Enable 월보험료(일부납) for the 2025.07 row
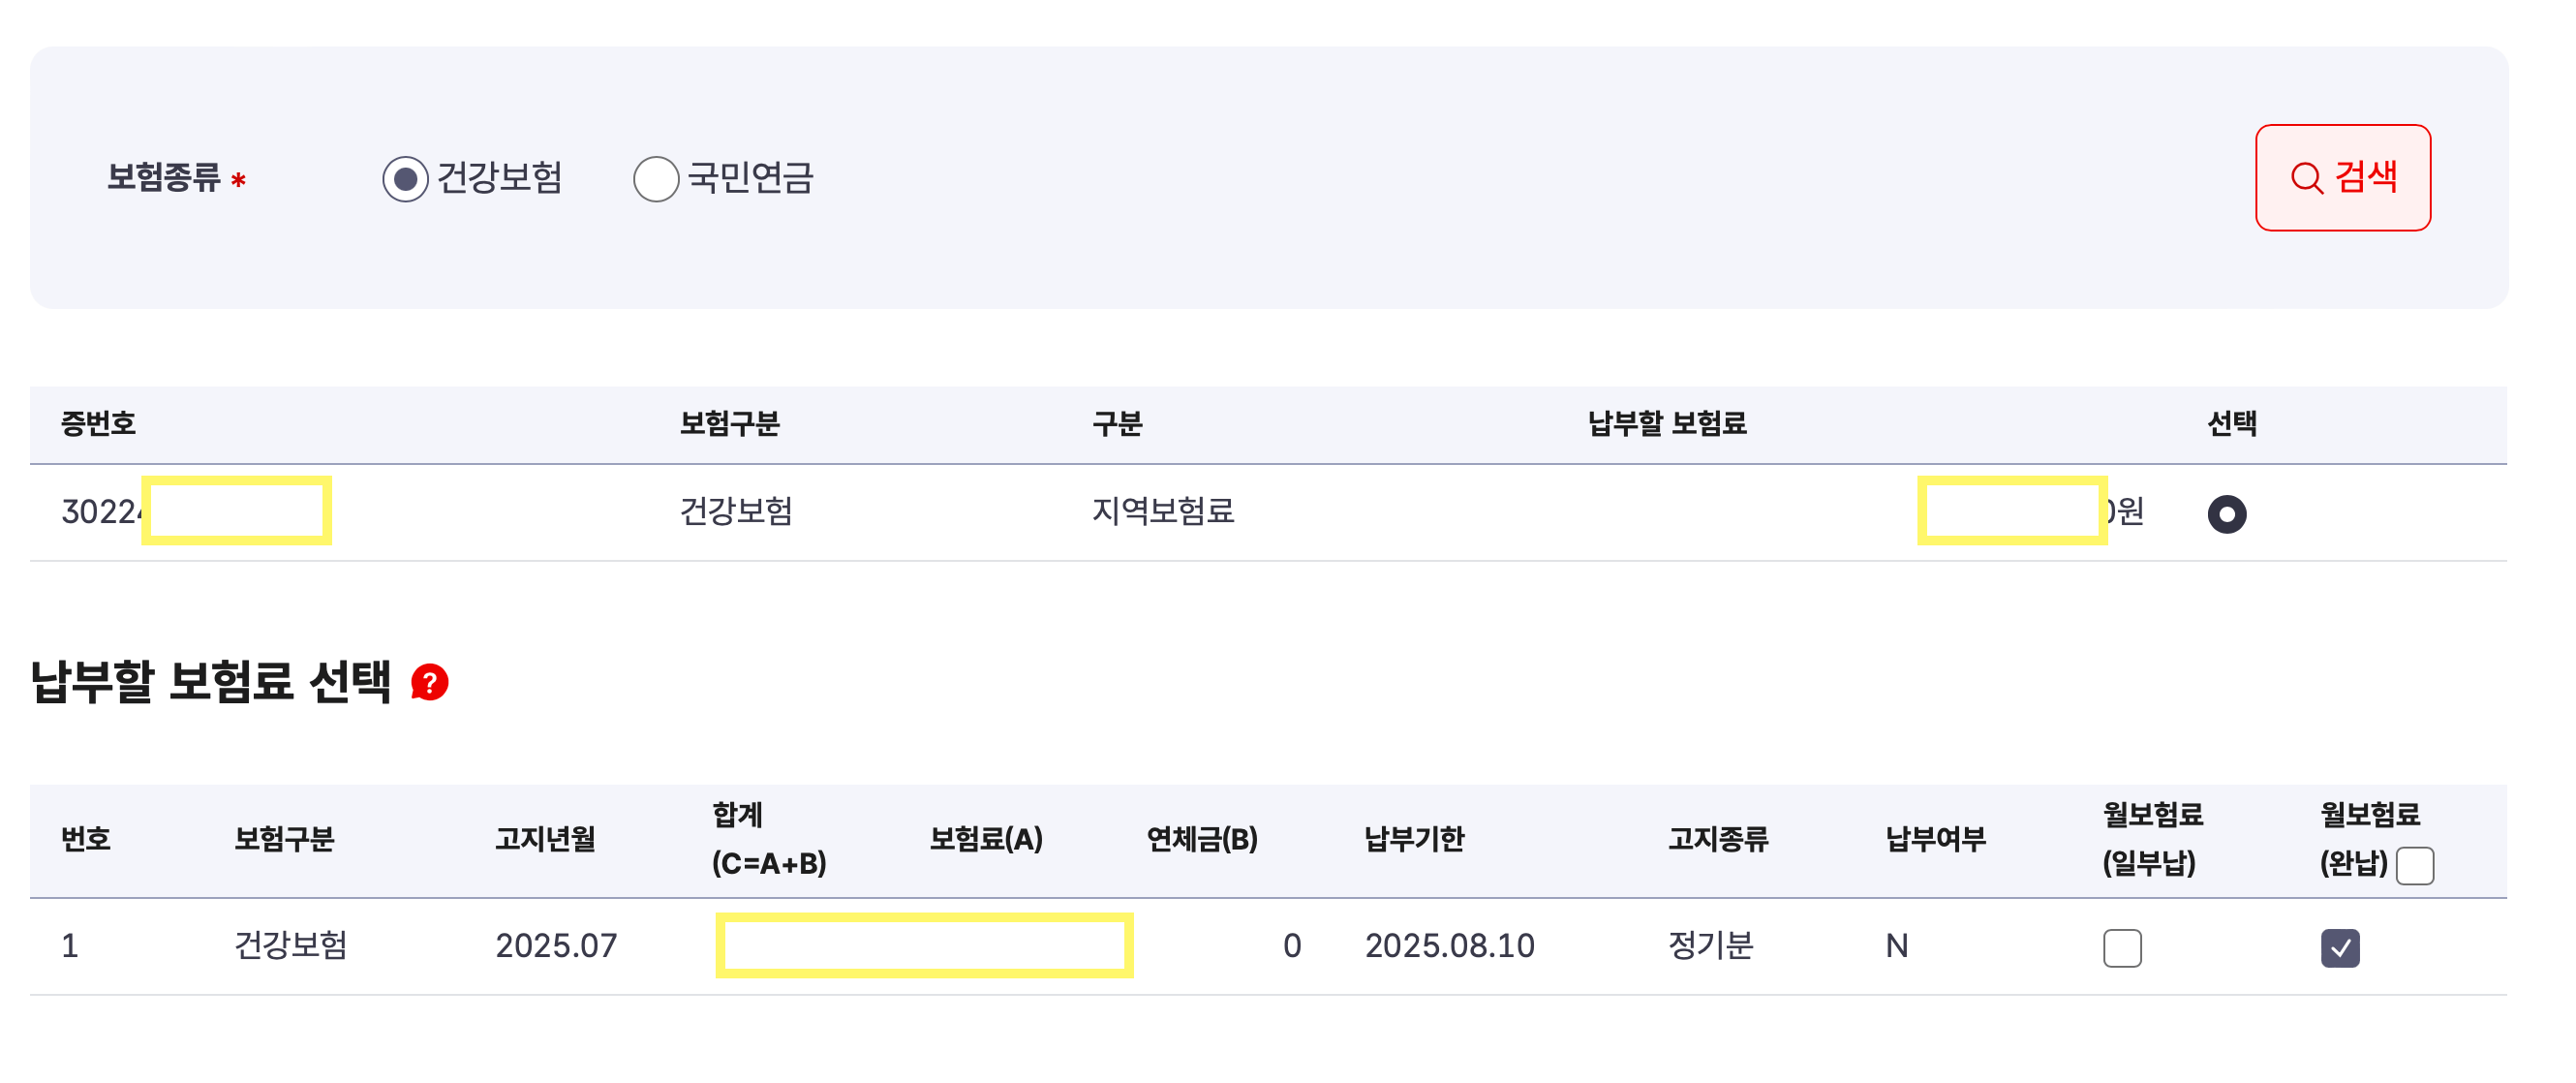This screenshot has height=1083, width=2576. click(x=2122, y=947)
